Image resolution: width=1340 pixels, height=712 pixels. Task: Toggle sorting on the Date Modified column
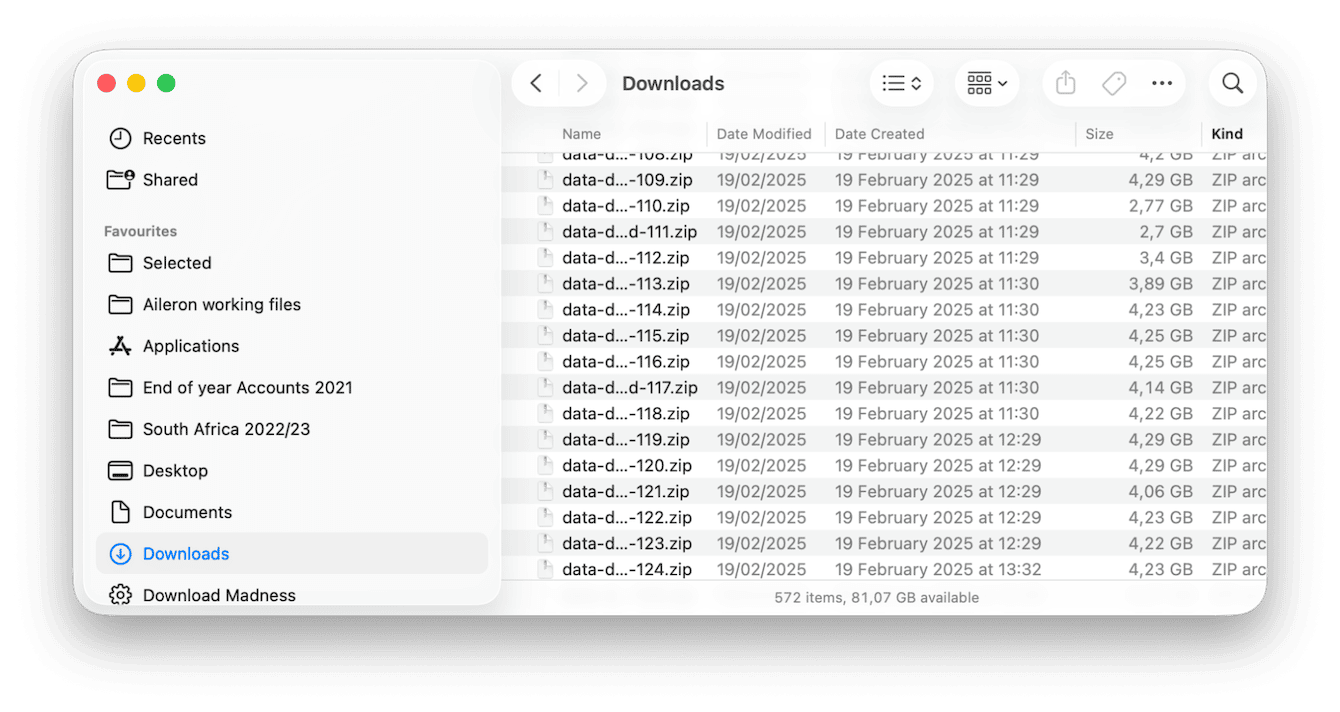click(764, 133)
